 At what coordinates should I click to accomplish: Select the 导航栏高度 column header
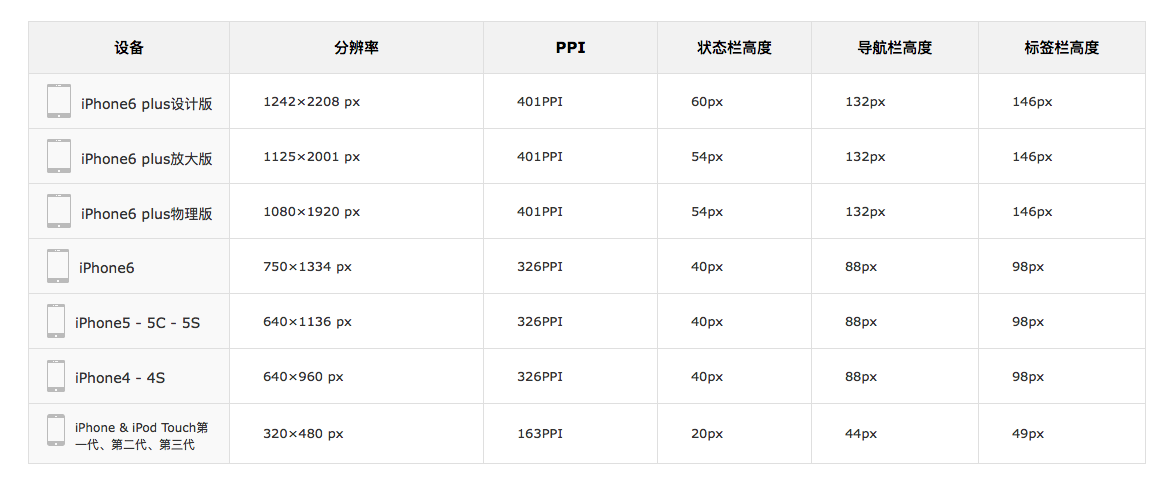pyautogui.click(x=895, y=48)
